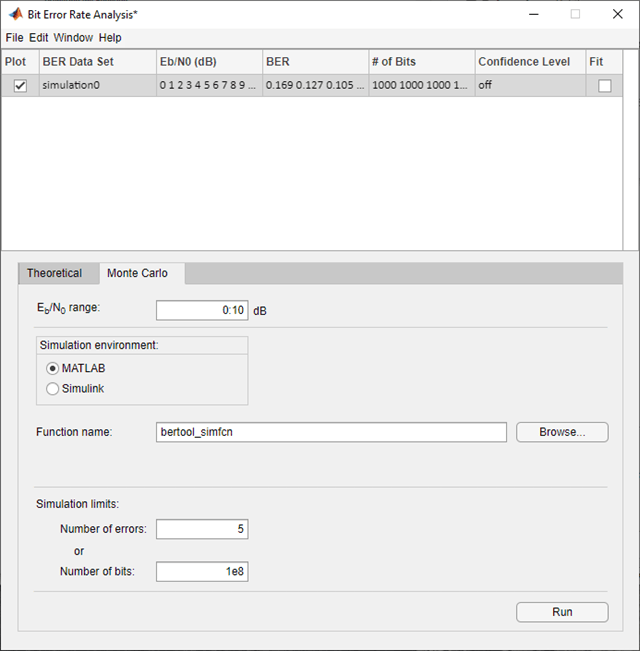640x651 pixels.
Task: Click the Confidence Level column header
Action: click(530, 62)
